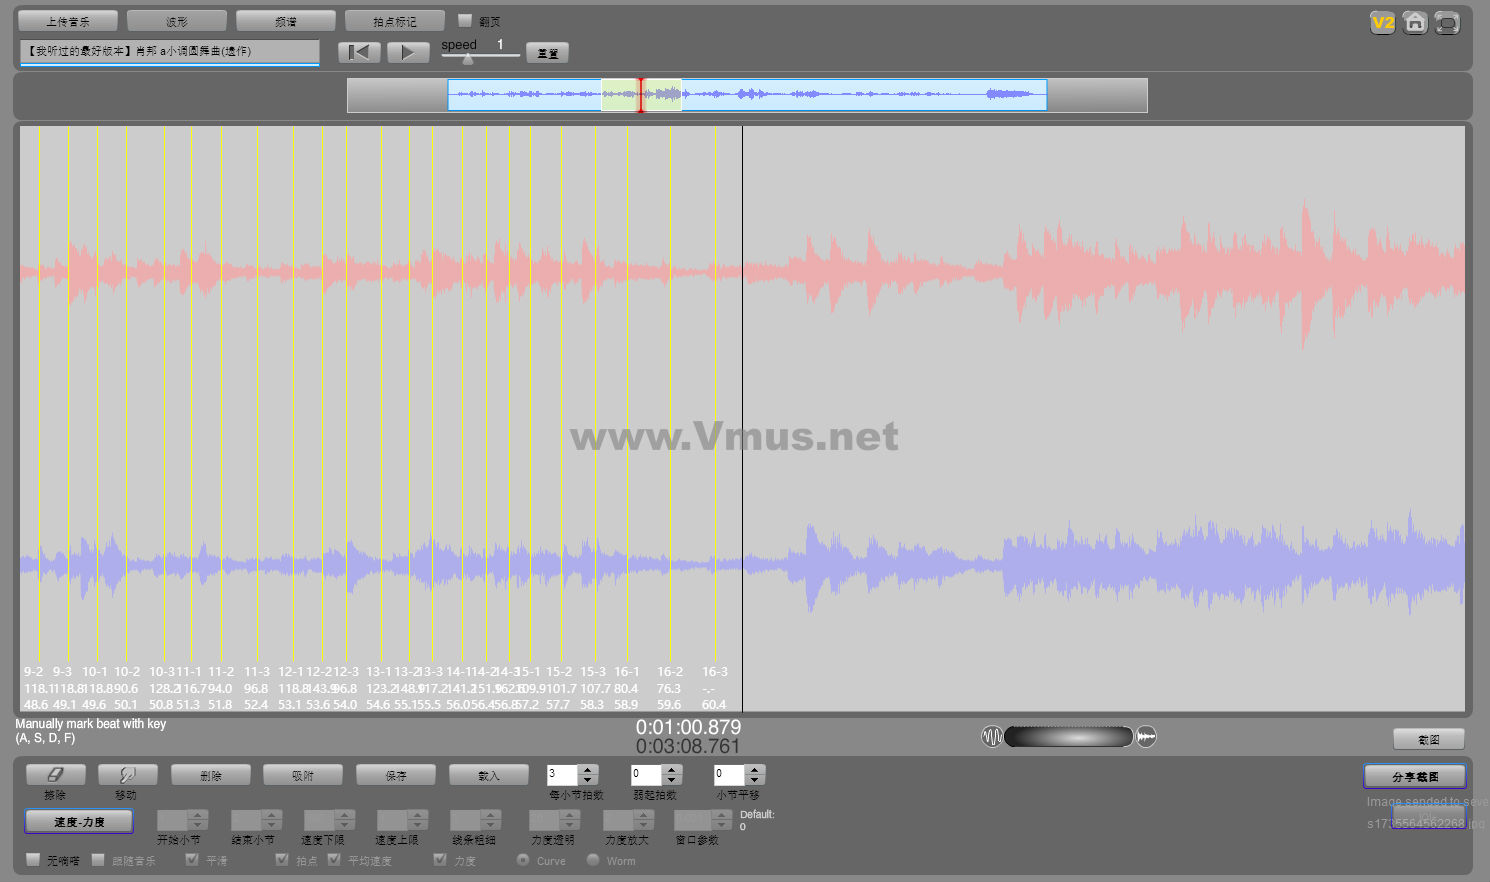This screenshot has height=882, width=1490.
Task: Click the V2 version icon
Action: coord(1382,23)
